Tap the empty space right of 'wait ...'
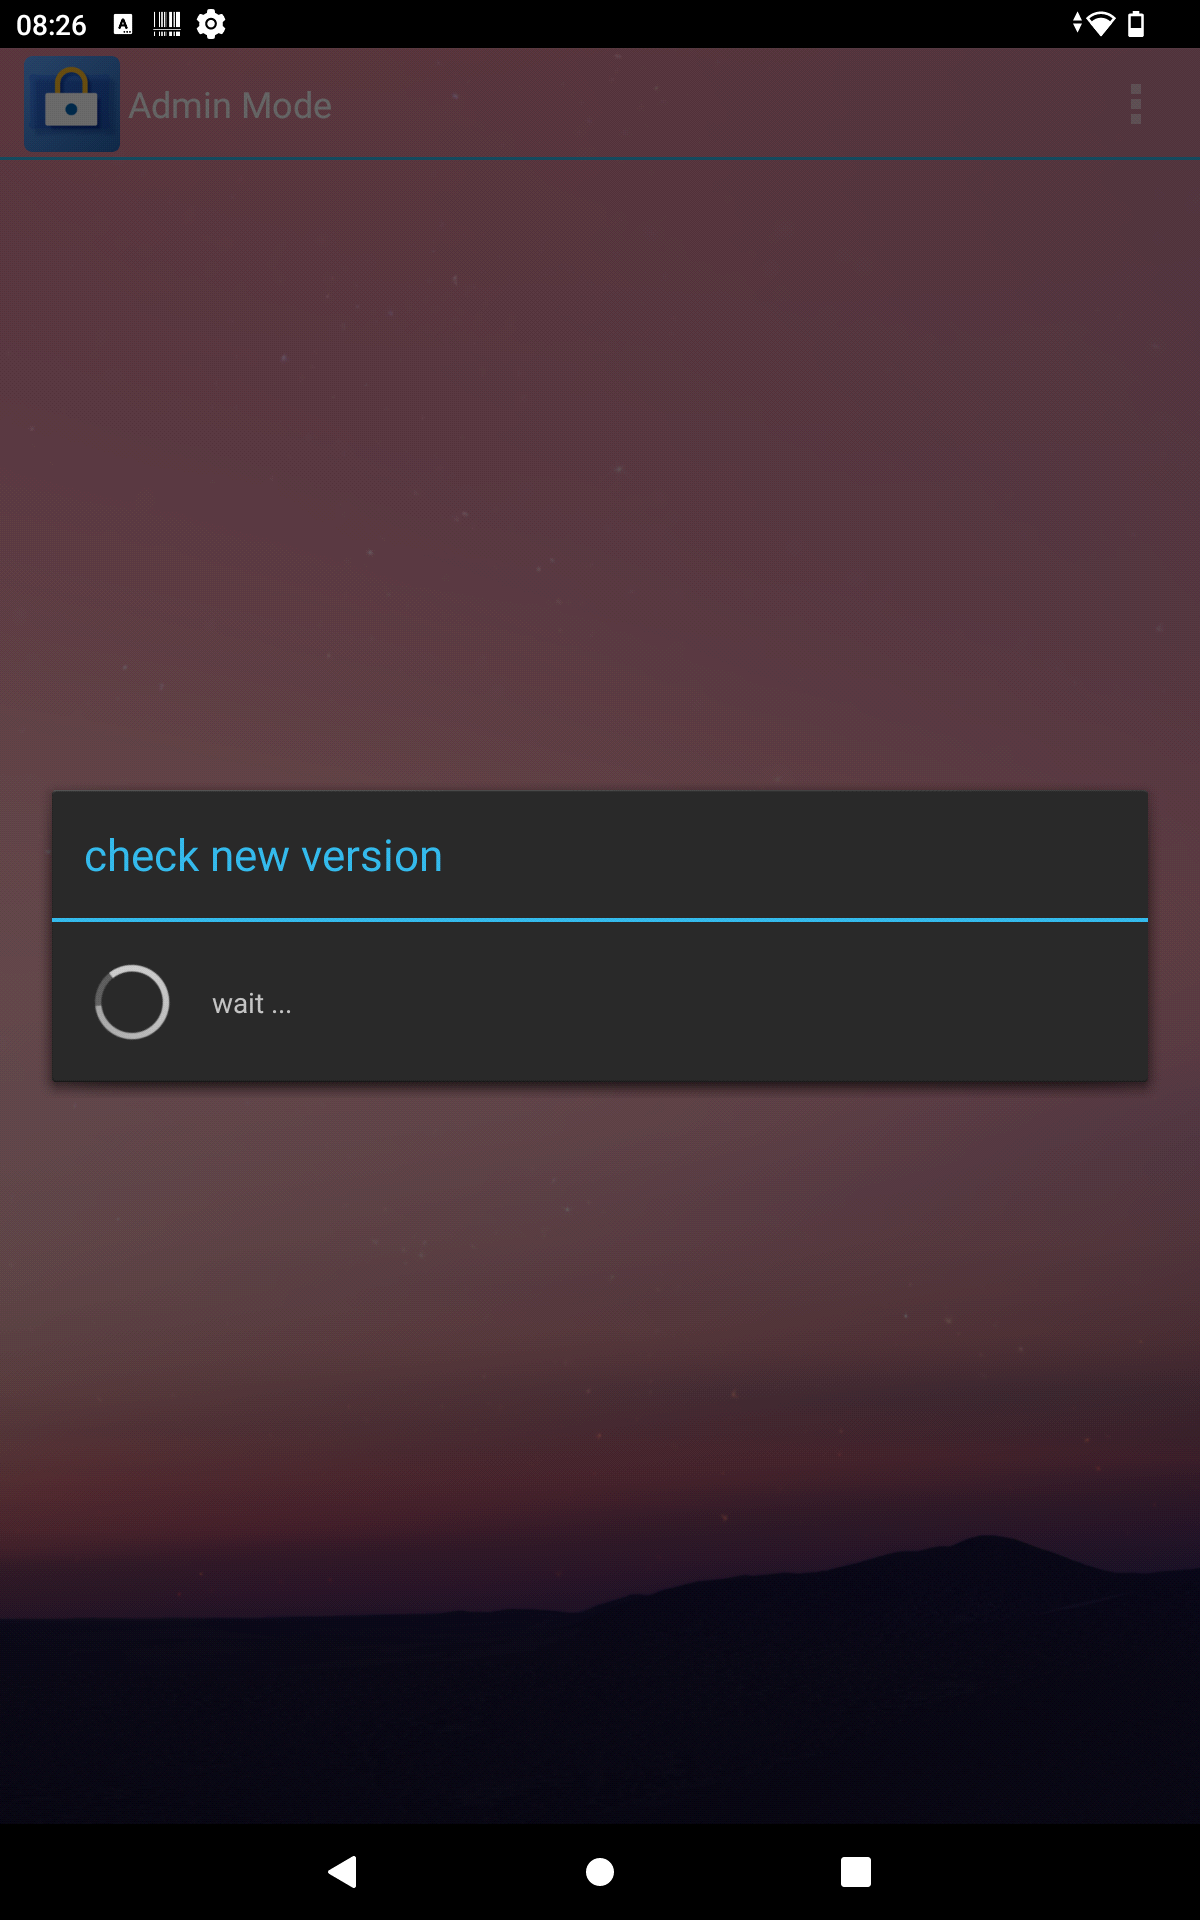Image resolution: width=1200 pixels, height=1920 pixels. 720,1003
